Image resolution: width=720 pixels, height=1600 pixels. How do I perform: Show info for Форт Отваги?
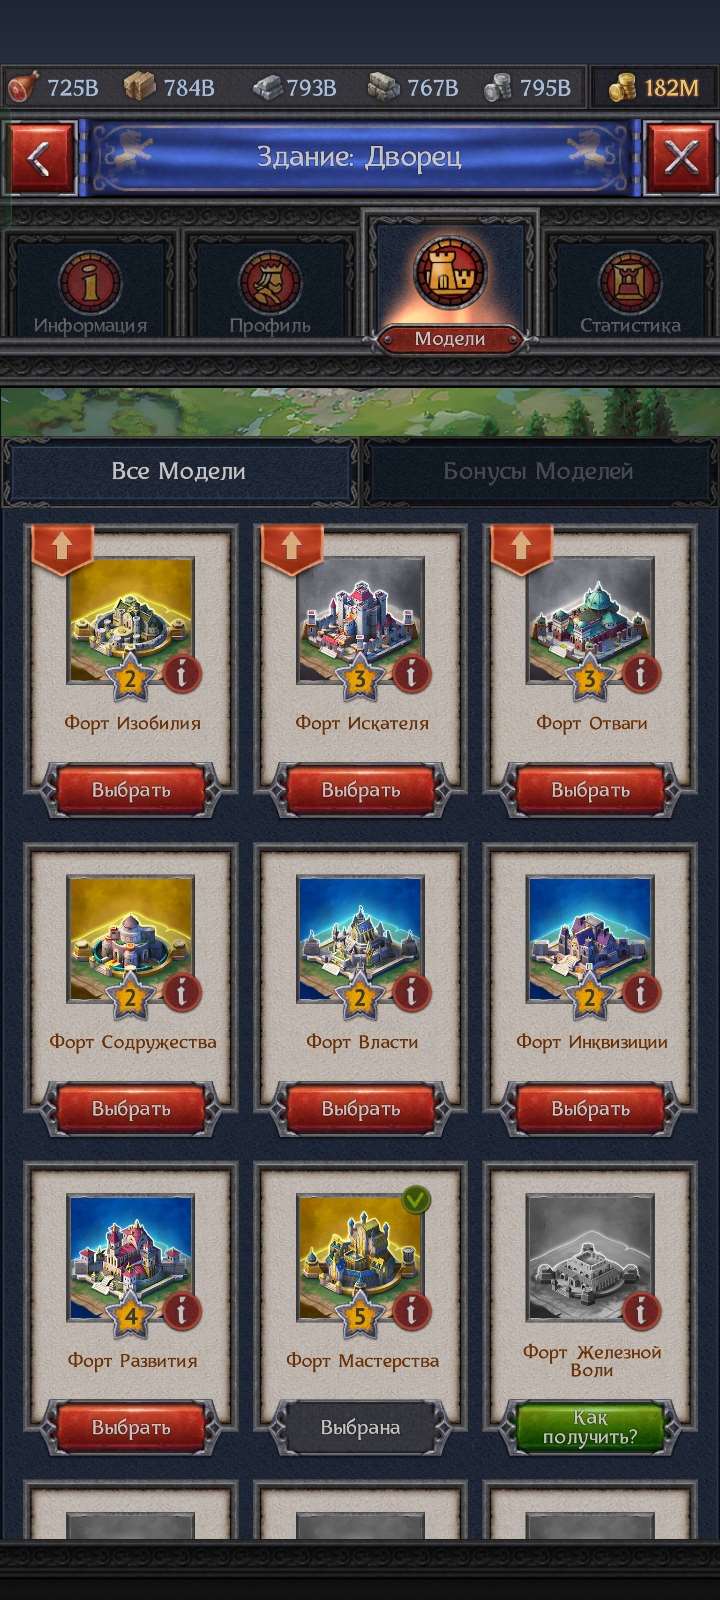coord(641,674)
